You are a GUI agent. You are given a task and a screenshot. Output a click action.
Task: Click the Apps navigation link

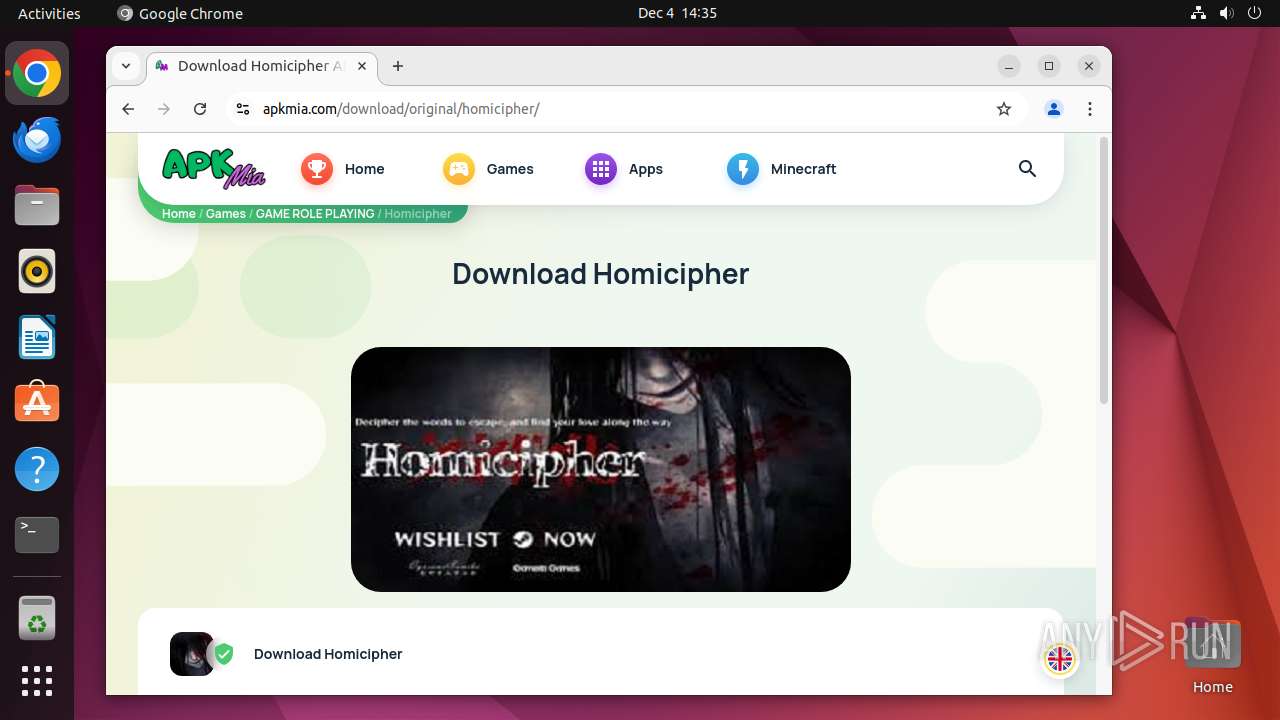click(x=646, y=169)
